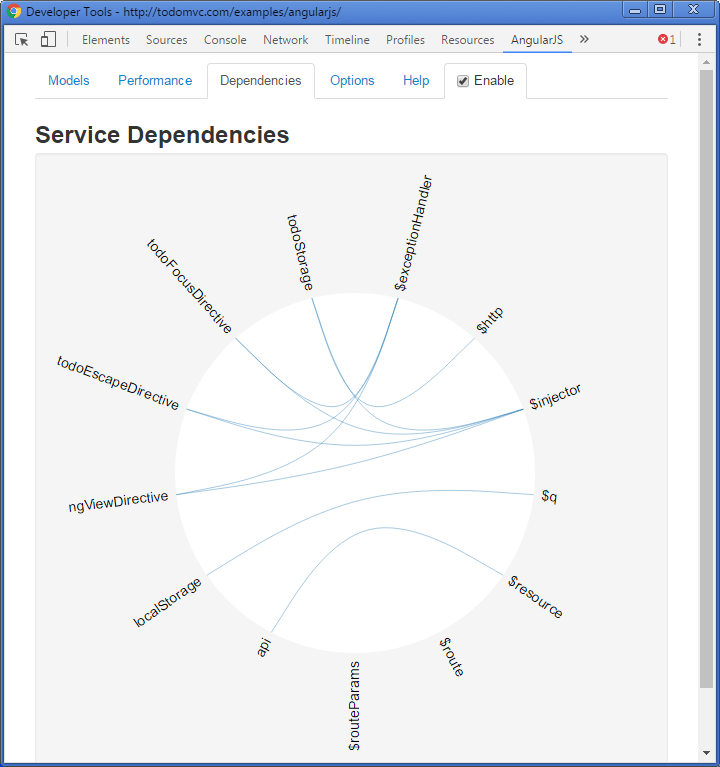720x767 pixels.
Task: Click the ngViewDirective node label
Action: click(118, 501)
